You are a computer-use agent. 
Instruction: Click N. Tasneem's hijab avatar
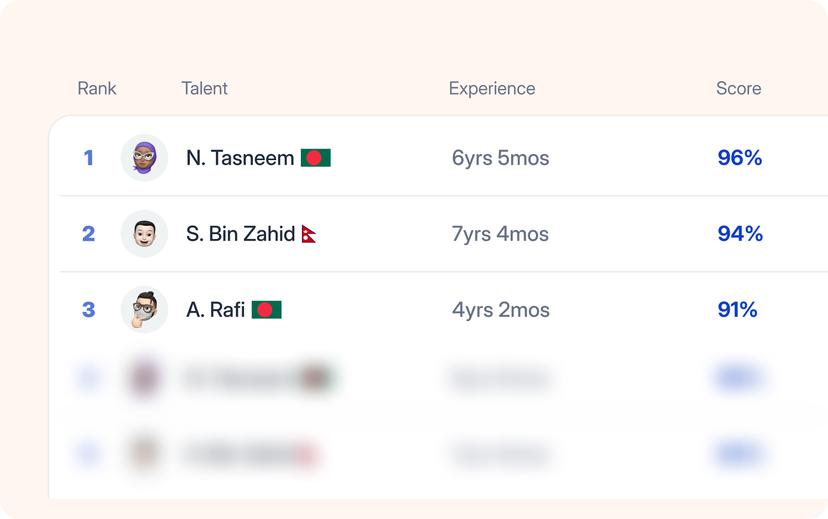click(144, 157)
